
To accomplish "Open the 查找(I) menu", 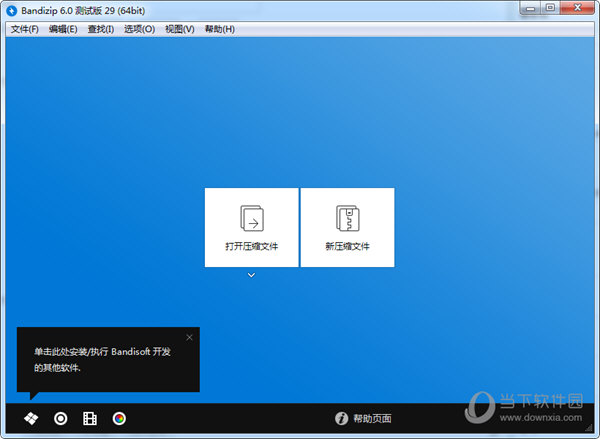I will coord(101,29).
